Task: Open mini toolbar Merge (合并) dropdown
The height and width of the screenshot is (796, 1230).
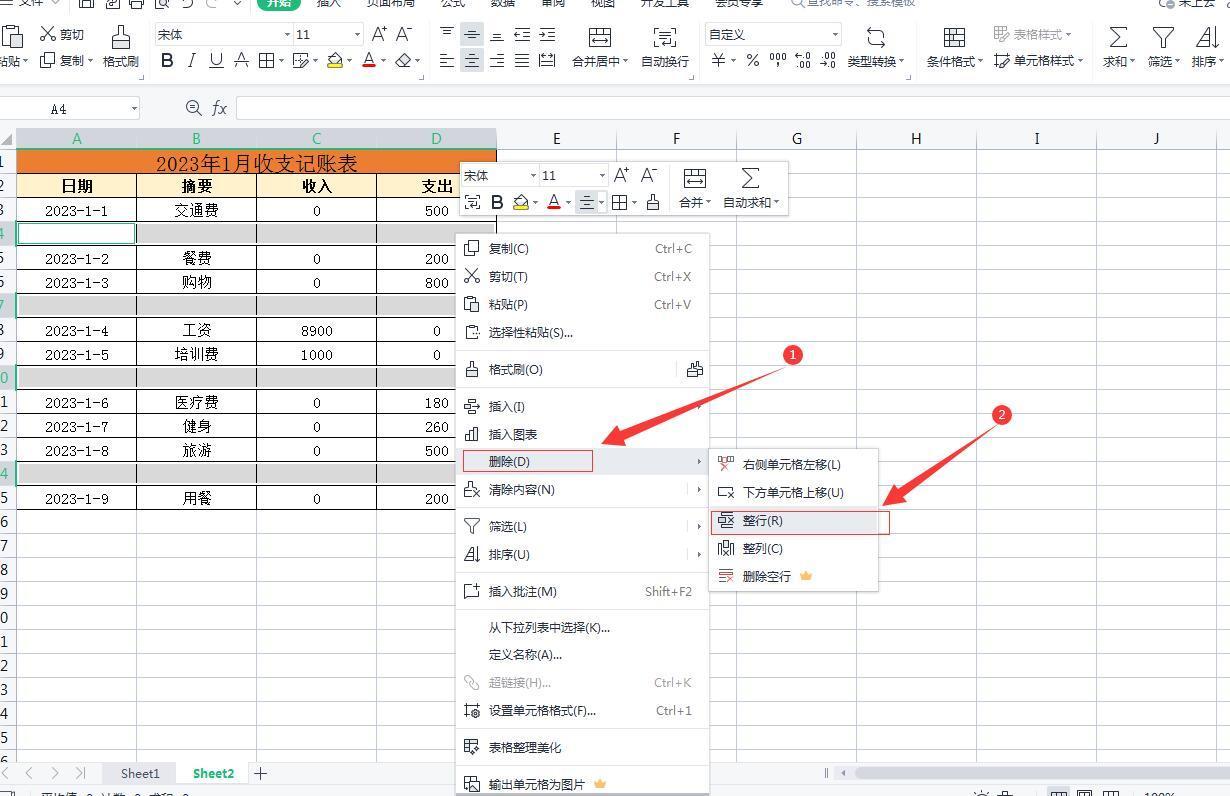Action: point(709,202)
